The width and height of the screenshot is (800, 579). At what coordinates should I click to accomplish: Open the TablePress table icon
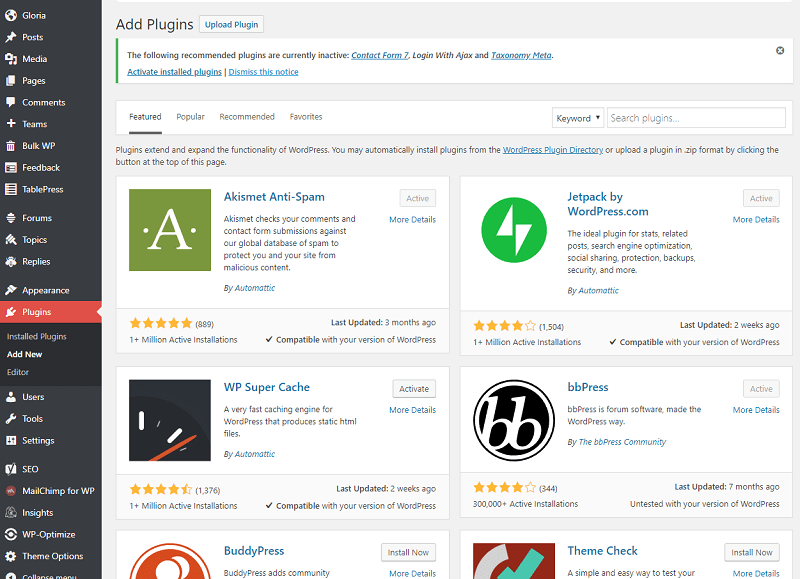pyautogui.click(x=11, y=189)
